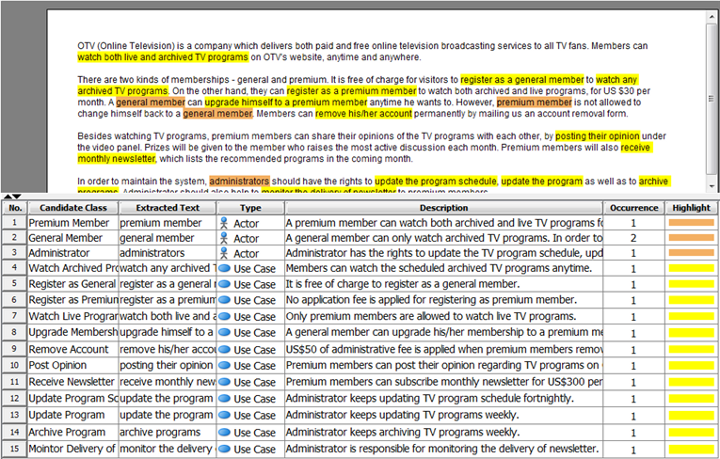The image size is (720, 459).
Task: Click the Use Case icon in row 12
Action: (224, 398)
